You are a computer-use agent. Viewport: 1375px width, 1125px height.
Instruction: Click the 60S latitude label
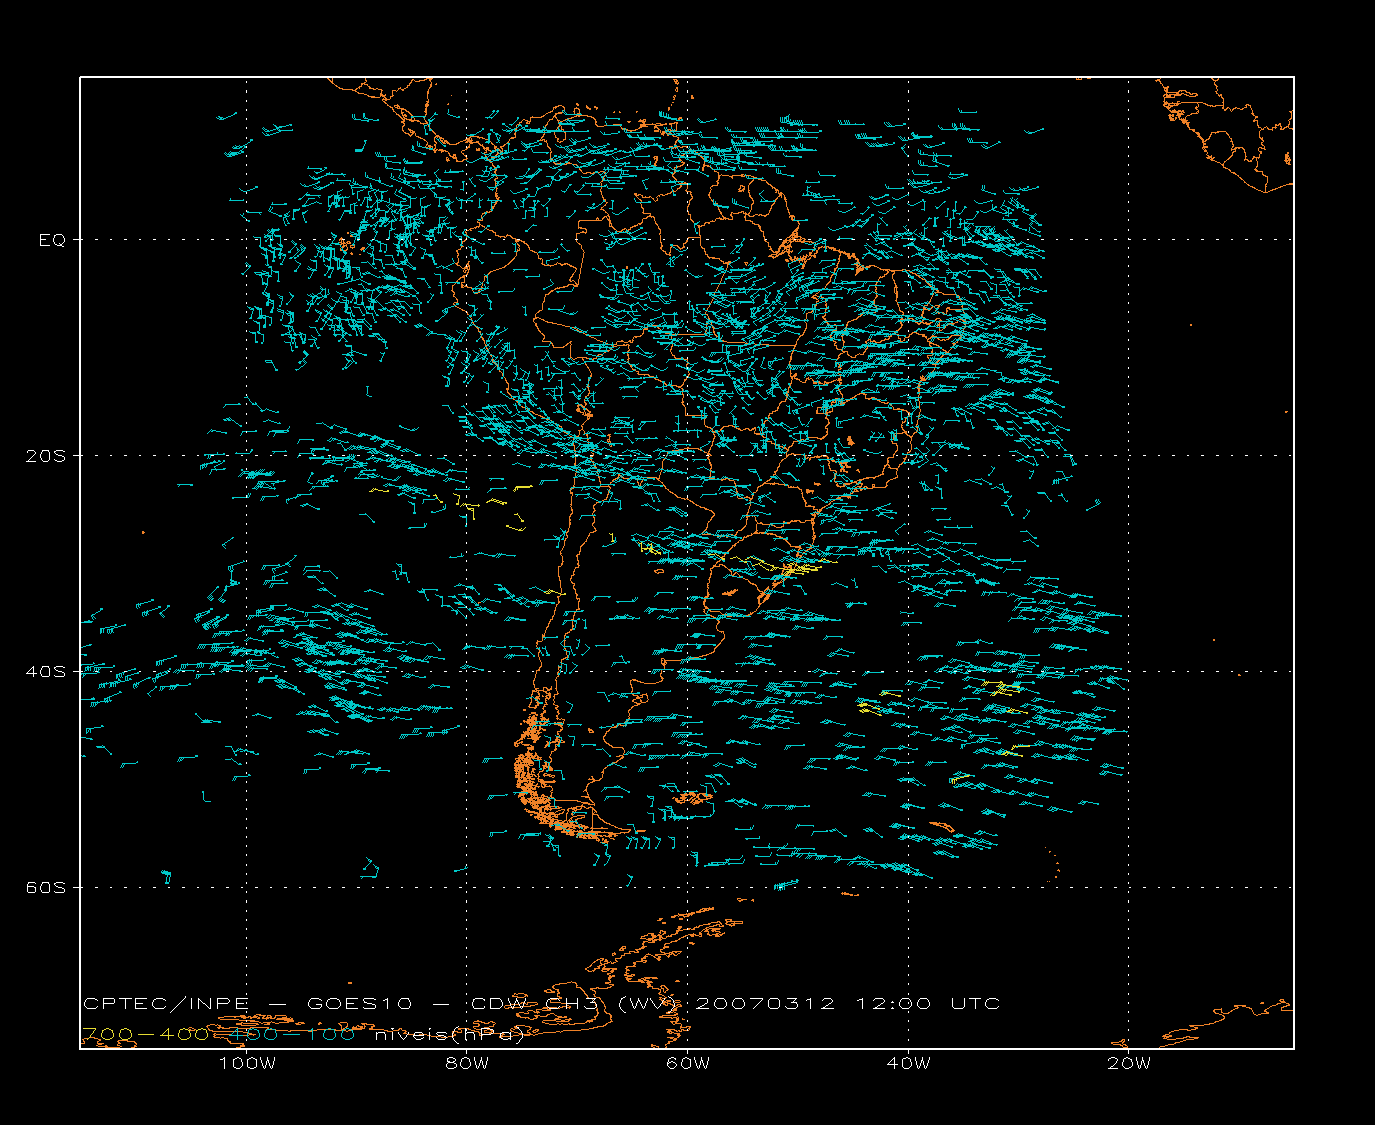(x=45, y=888)
